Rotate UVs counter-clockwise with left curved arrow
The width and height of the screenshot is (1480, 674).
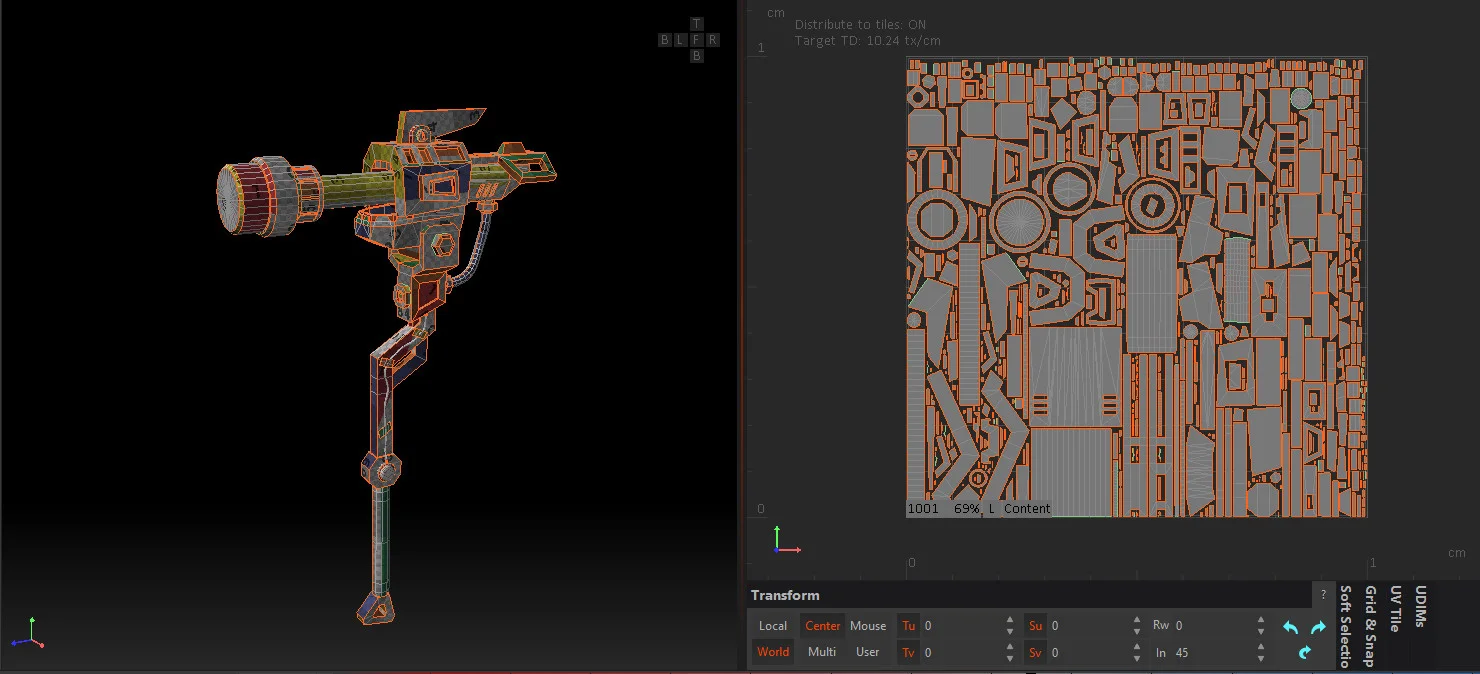click(x=1290, y=627)
